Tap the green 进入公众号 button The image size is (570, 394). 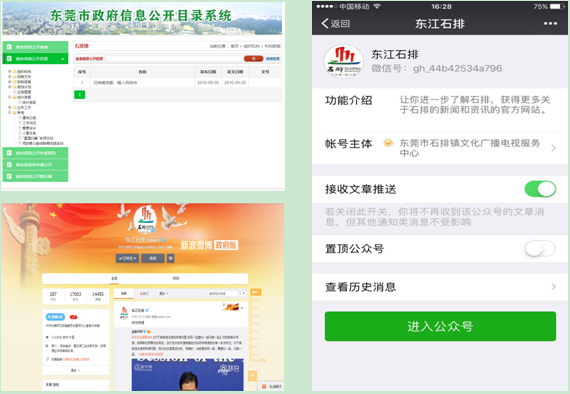[440, 326]
